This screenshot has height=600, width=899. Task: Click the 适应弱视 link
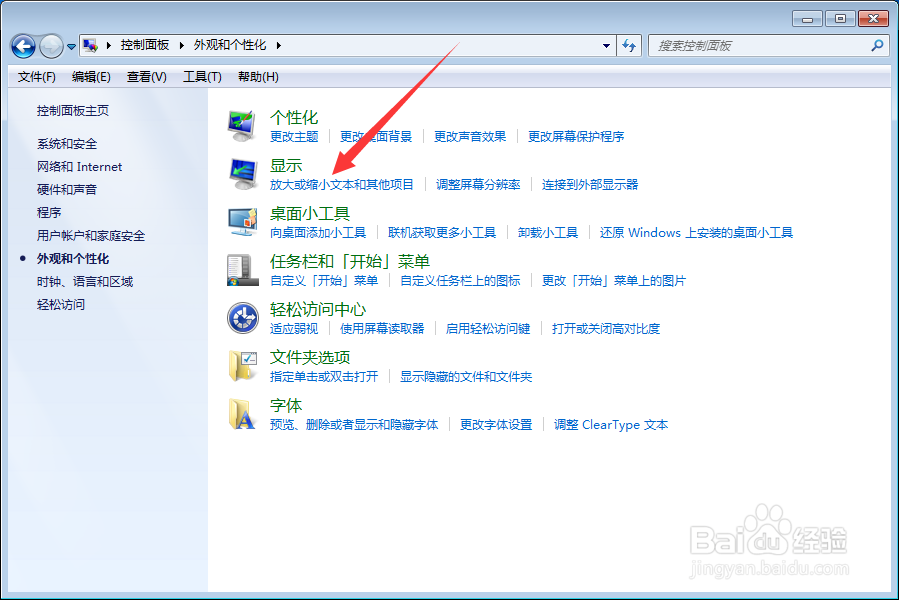click(x=294, y=329)
